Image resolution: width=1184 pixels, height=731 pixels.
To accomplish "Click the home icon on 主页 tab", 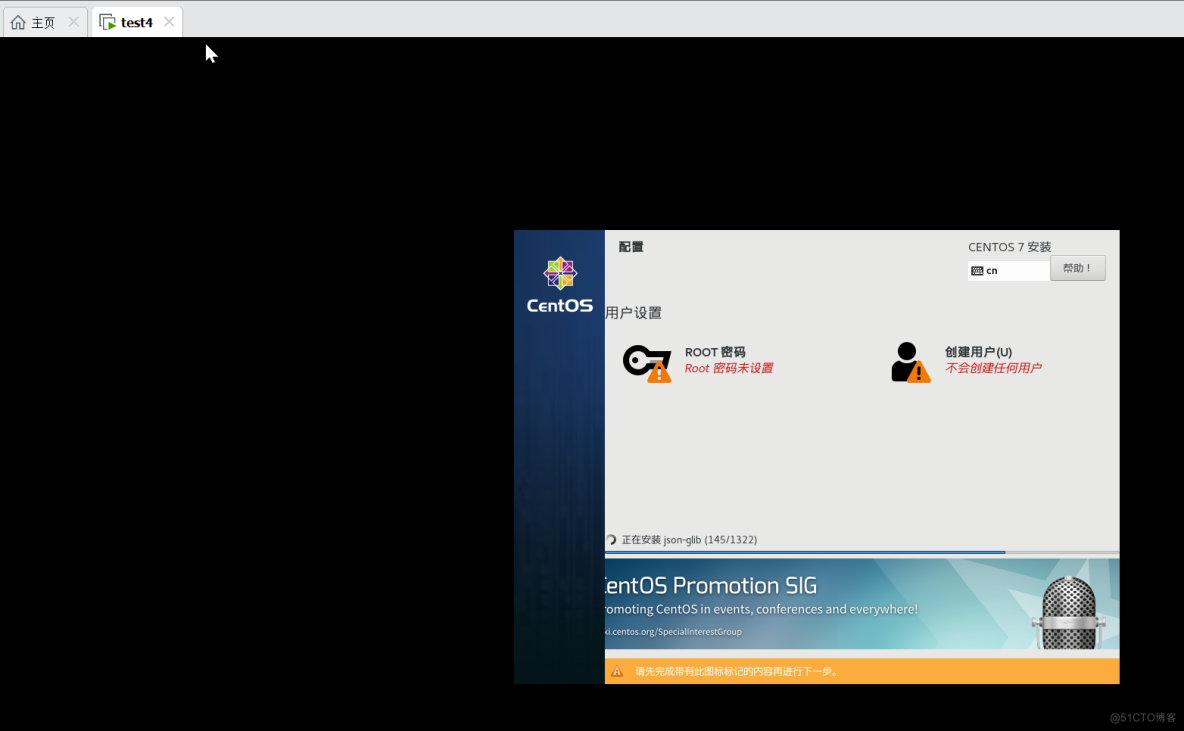I will pos(18,22).
